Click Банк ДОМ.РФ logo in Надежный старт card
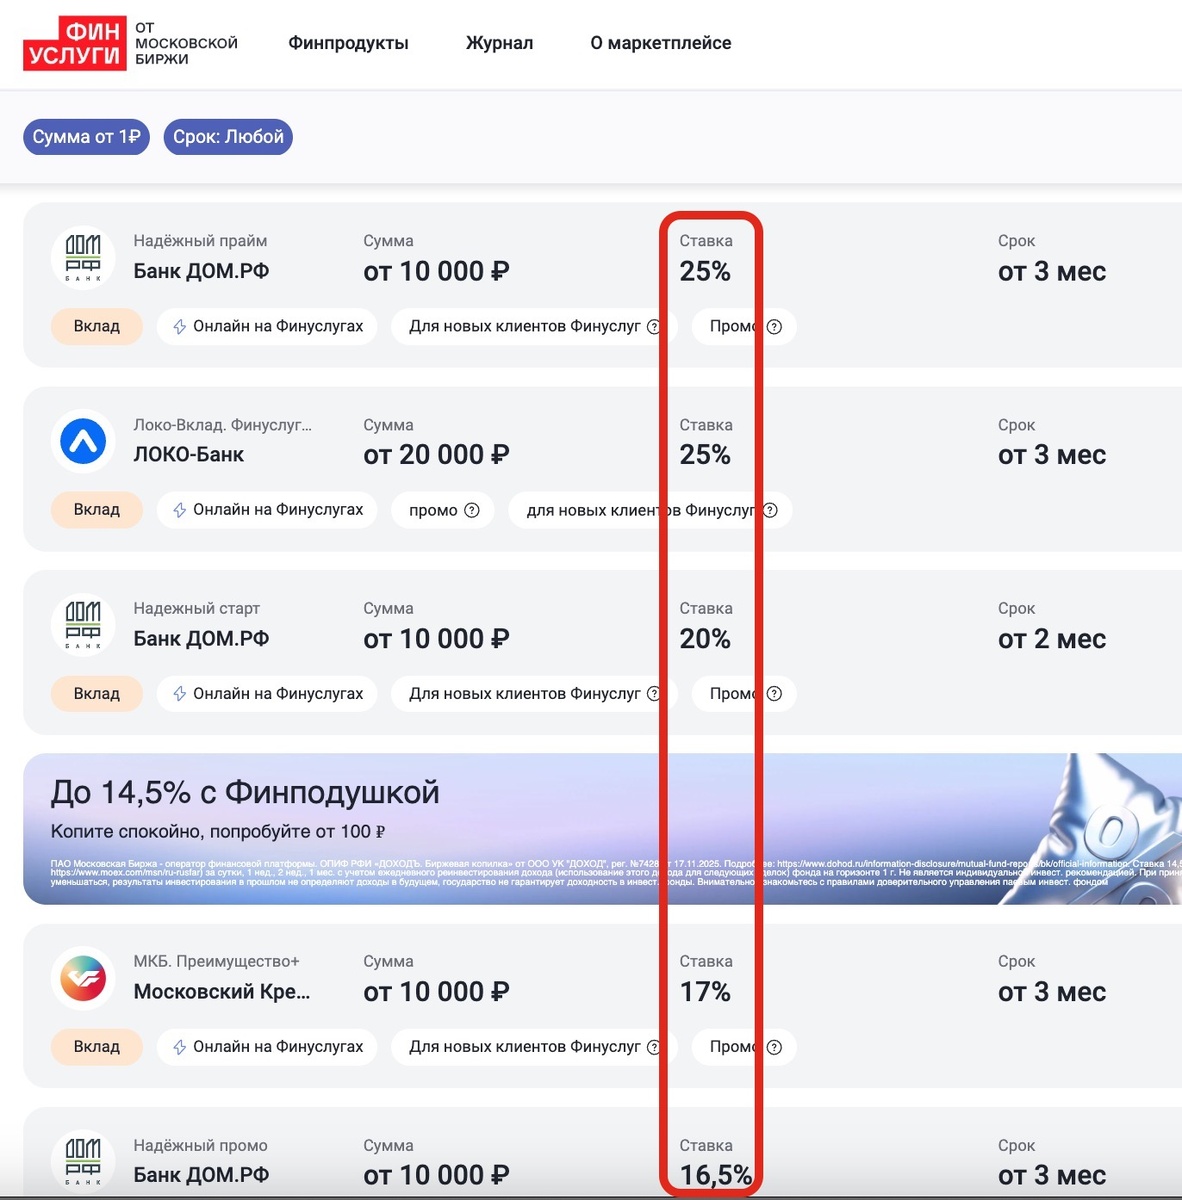1182x1200 pixels. [83, 625]
